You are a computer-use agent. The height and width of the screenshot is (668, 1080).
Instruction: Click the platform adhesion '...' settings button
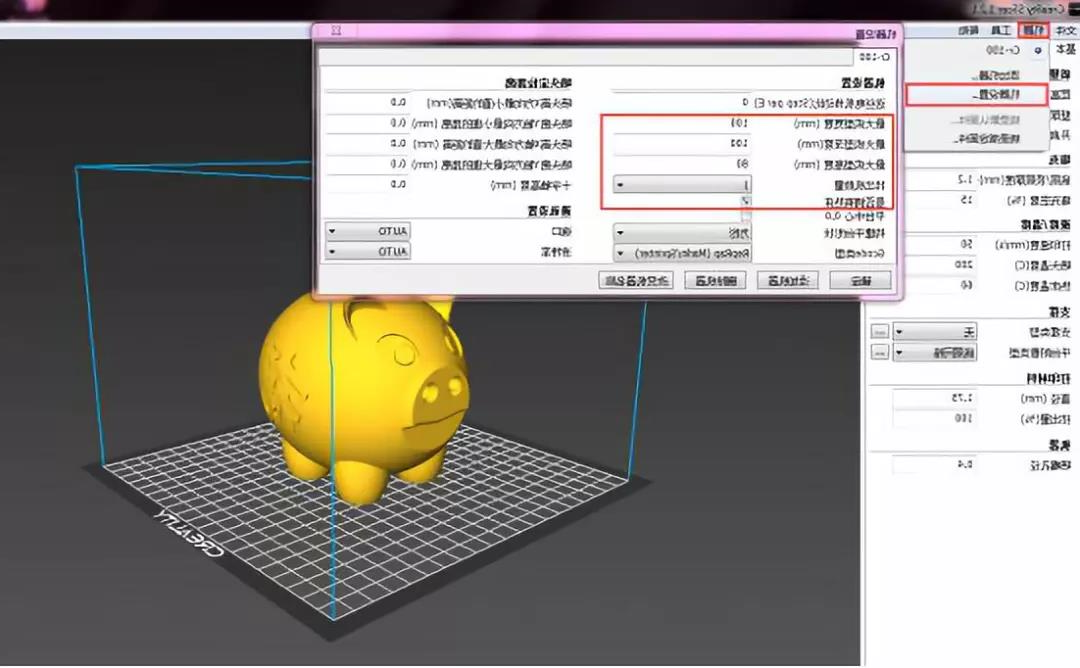[879, 352]
